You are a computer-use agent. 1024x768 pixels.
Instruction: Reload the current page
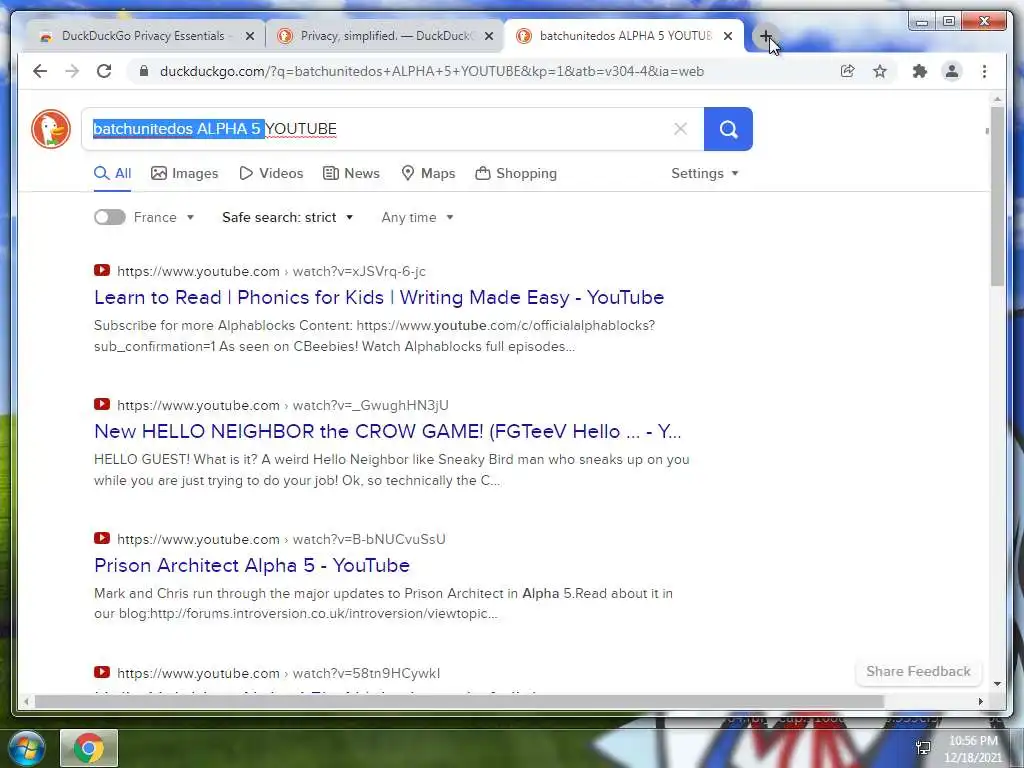pos(104,71)
